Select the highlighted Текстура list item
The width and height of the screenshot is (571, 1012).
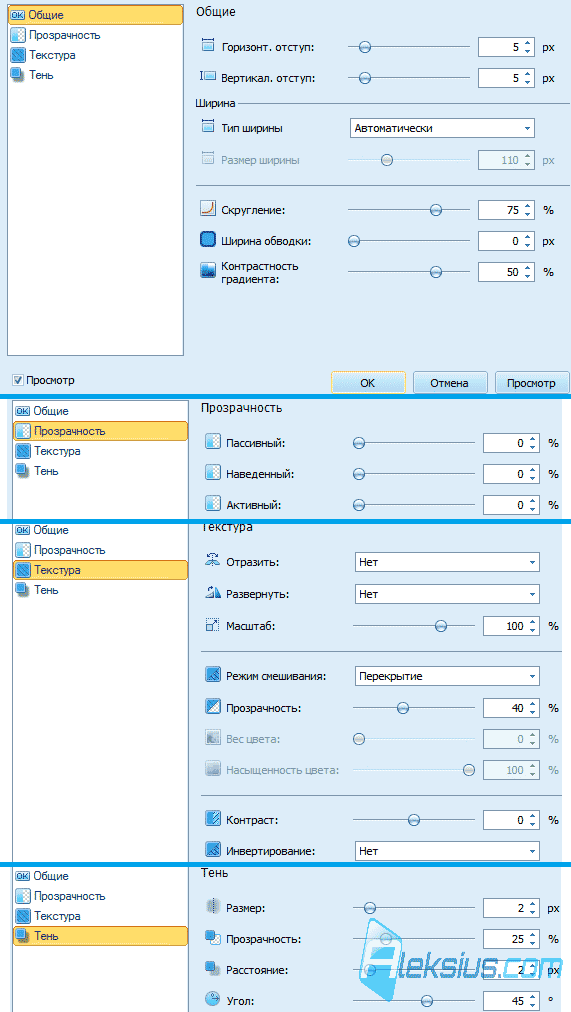101,571
